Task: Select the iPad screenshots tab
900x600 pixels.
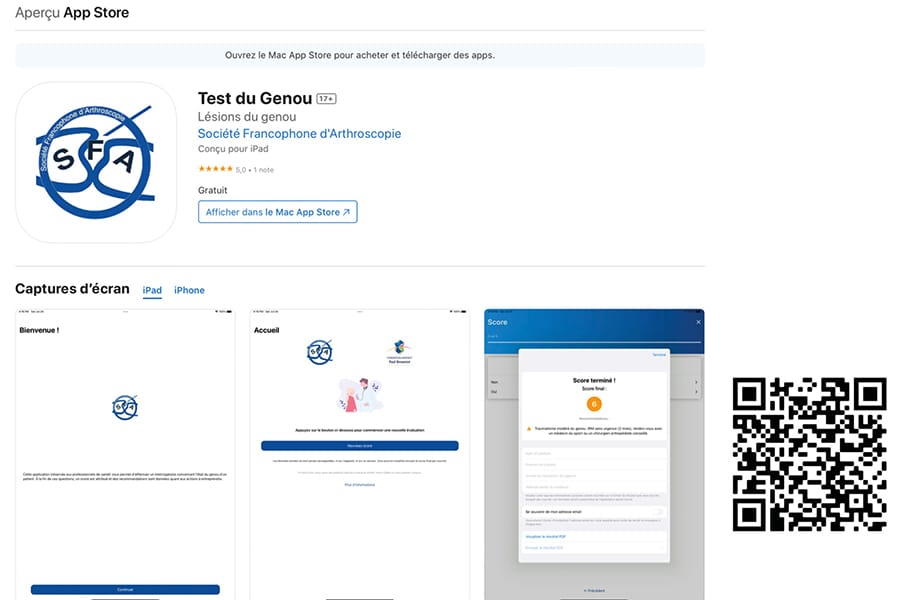Action: [152, 290]
